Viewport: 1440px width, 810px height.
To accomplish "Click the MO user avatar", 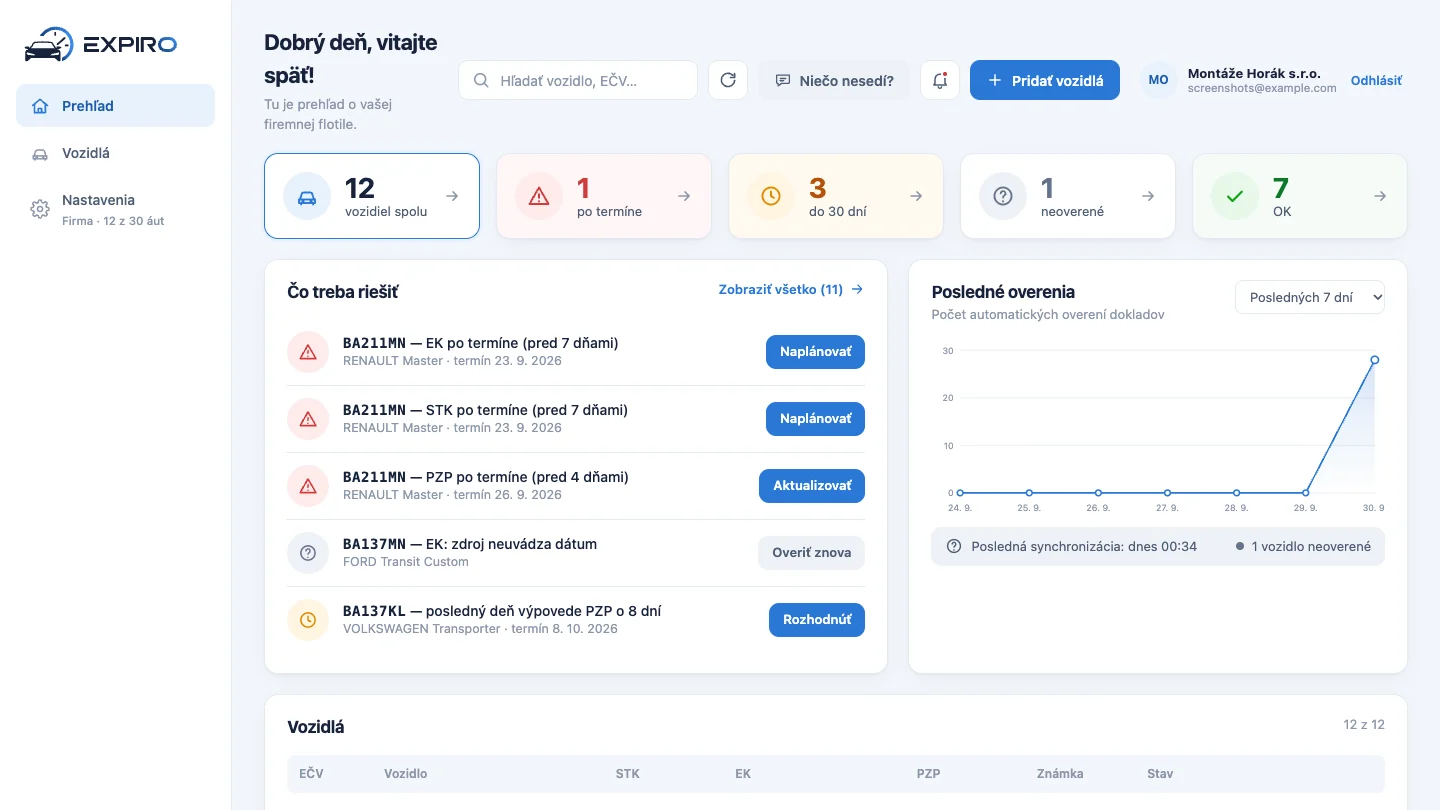I will tap(1158, 80).
